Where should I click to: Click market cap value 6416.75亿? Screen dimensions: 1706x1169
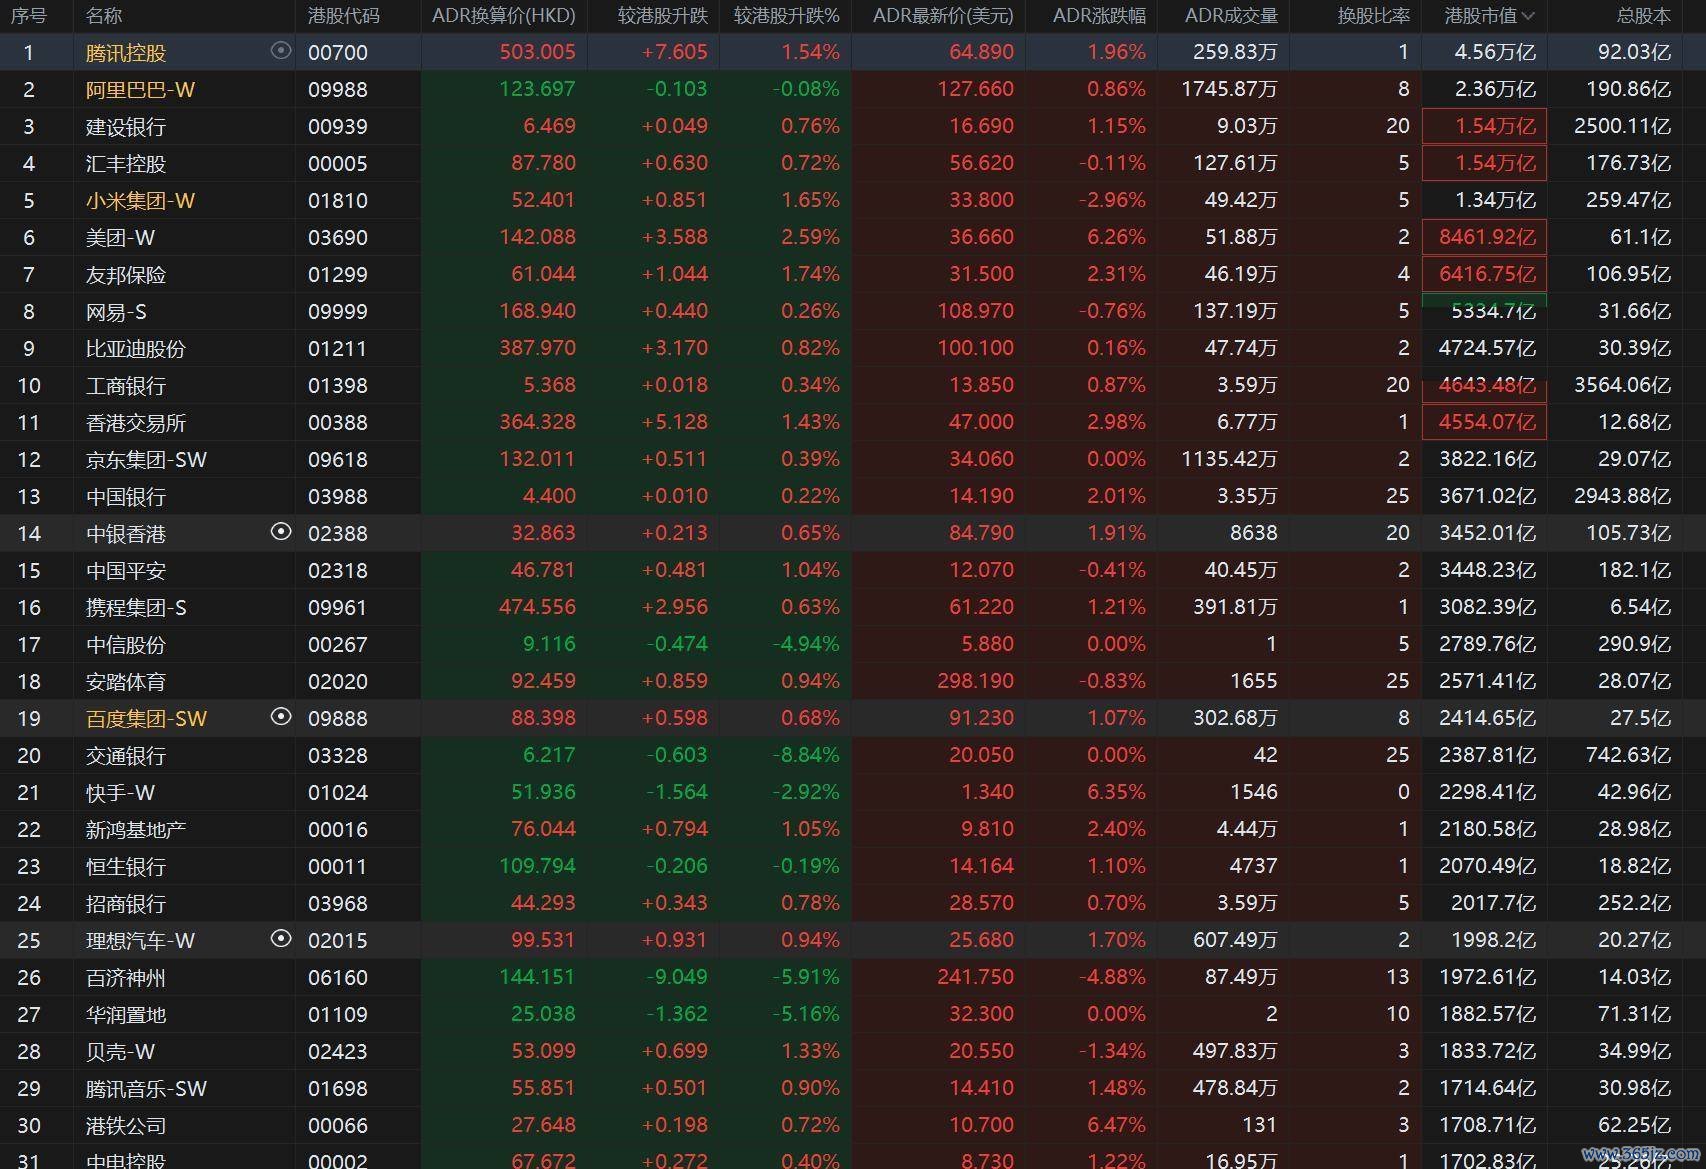pyautogui.click(x=1487, y=274)
